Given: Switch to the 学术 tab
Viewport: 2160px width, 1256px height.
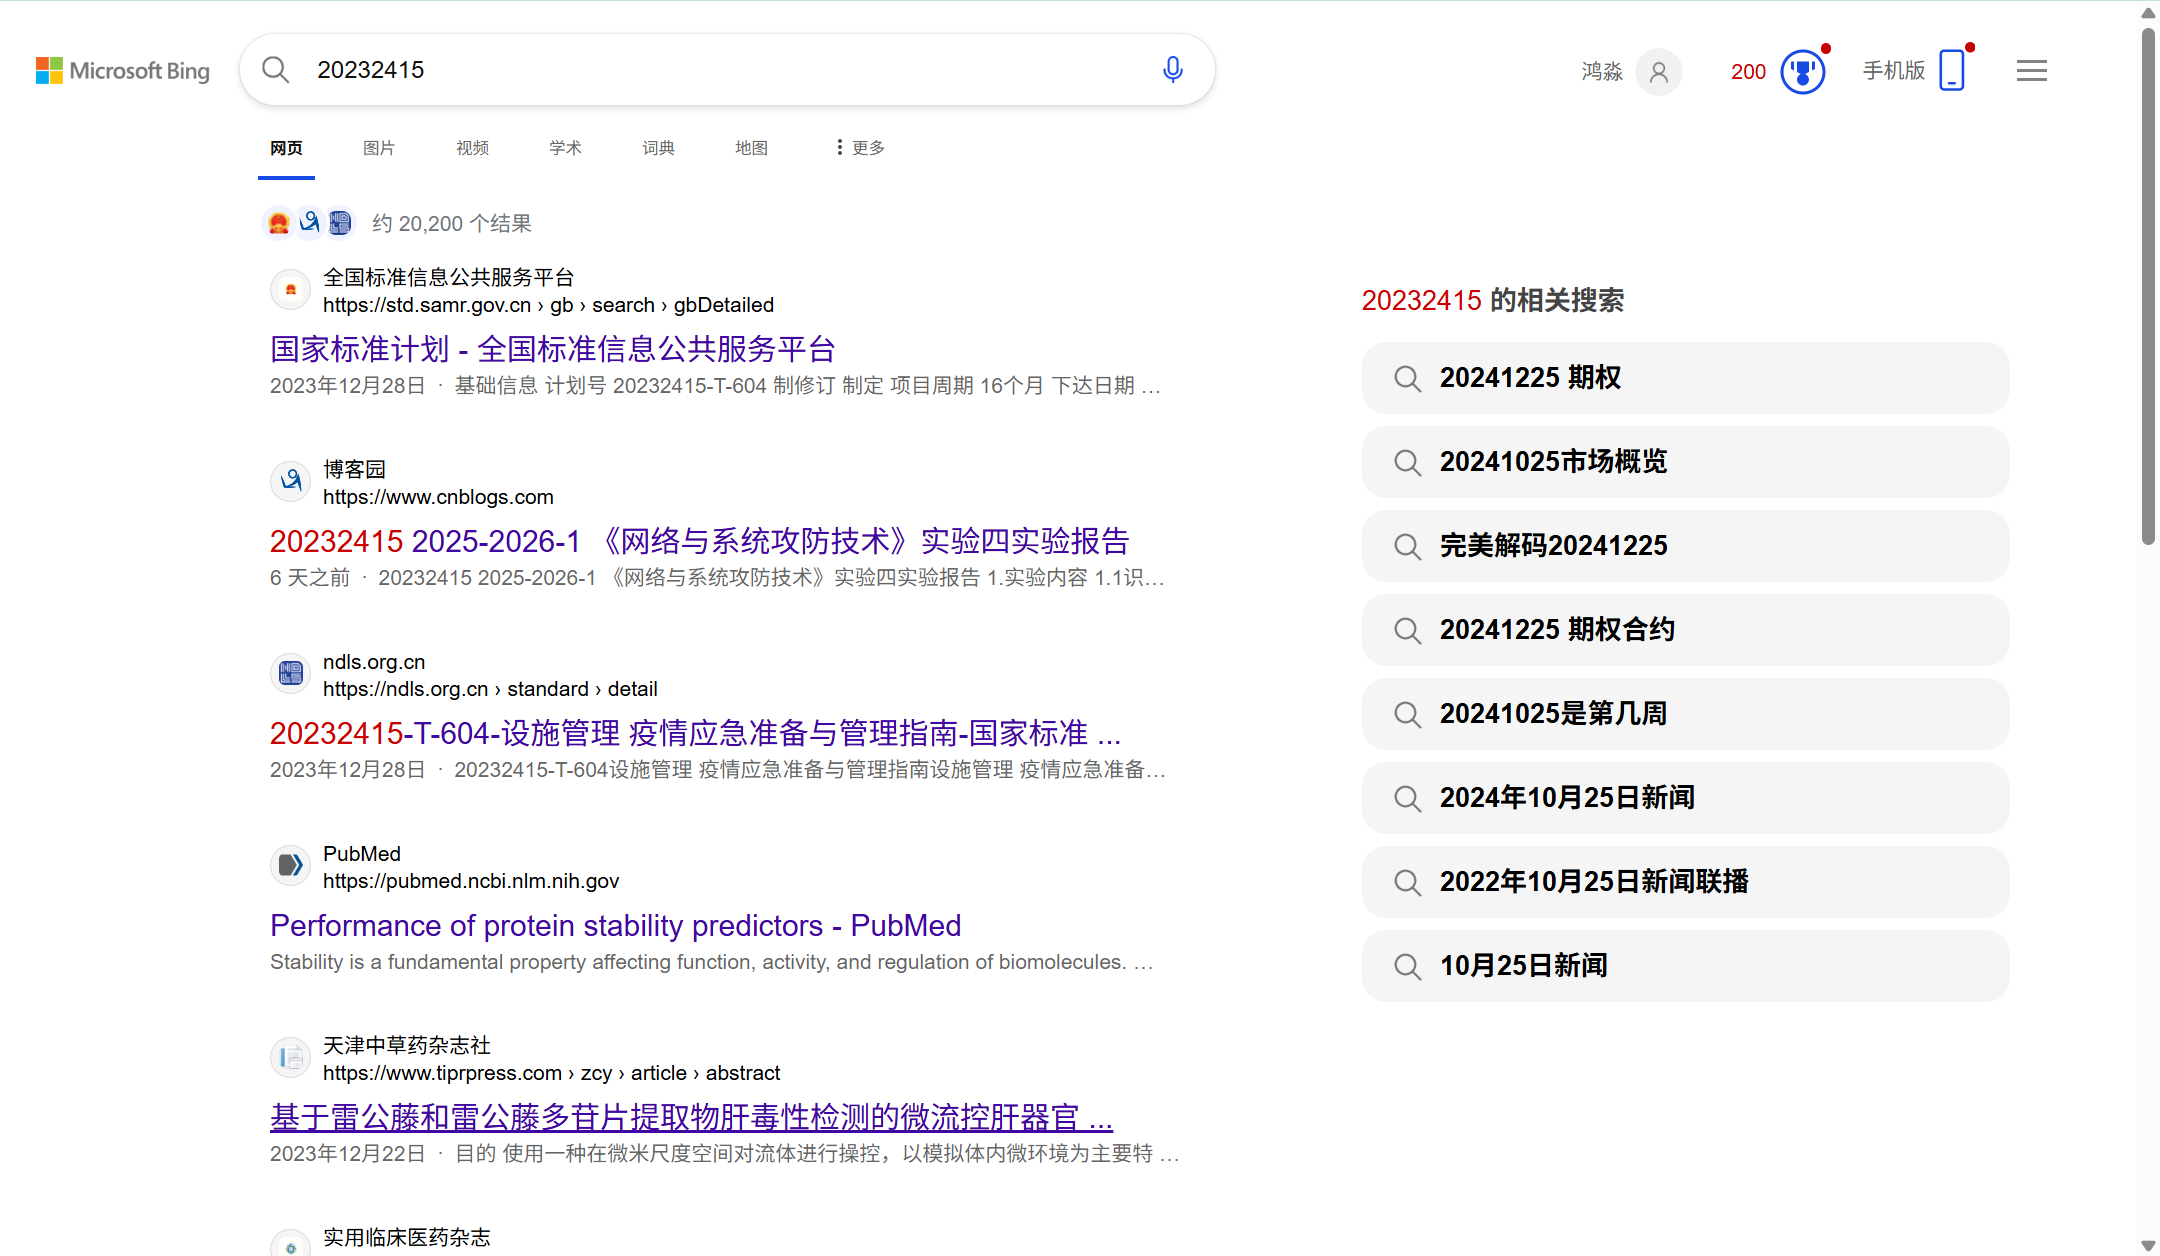Looking at the screenshot, I should 565,147.
